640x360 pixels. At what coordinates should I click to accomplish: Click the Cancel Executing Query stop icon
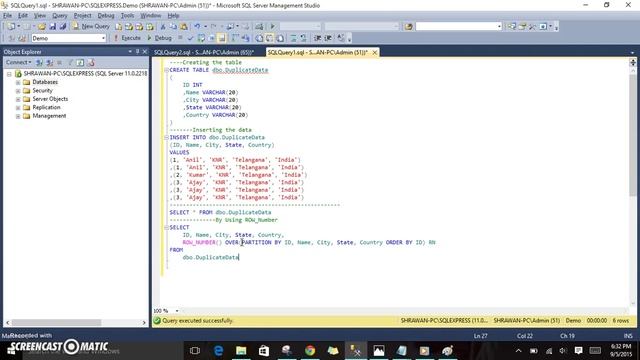point(180,38)
